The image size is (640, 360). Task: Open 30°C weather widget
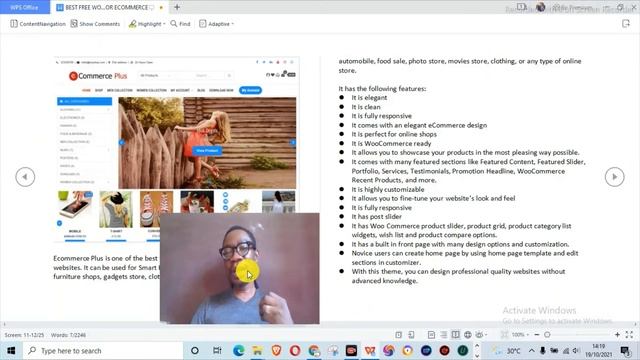[x=507, y=351]
